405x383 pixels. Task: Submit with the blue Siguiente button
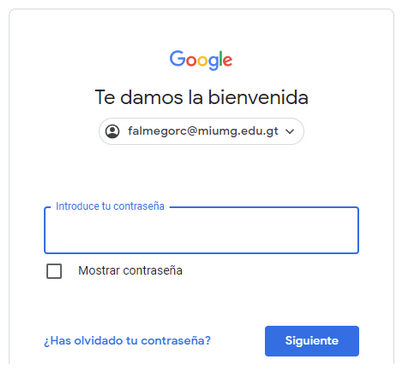tap(312, 341)
